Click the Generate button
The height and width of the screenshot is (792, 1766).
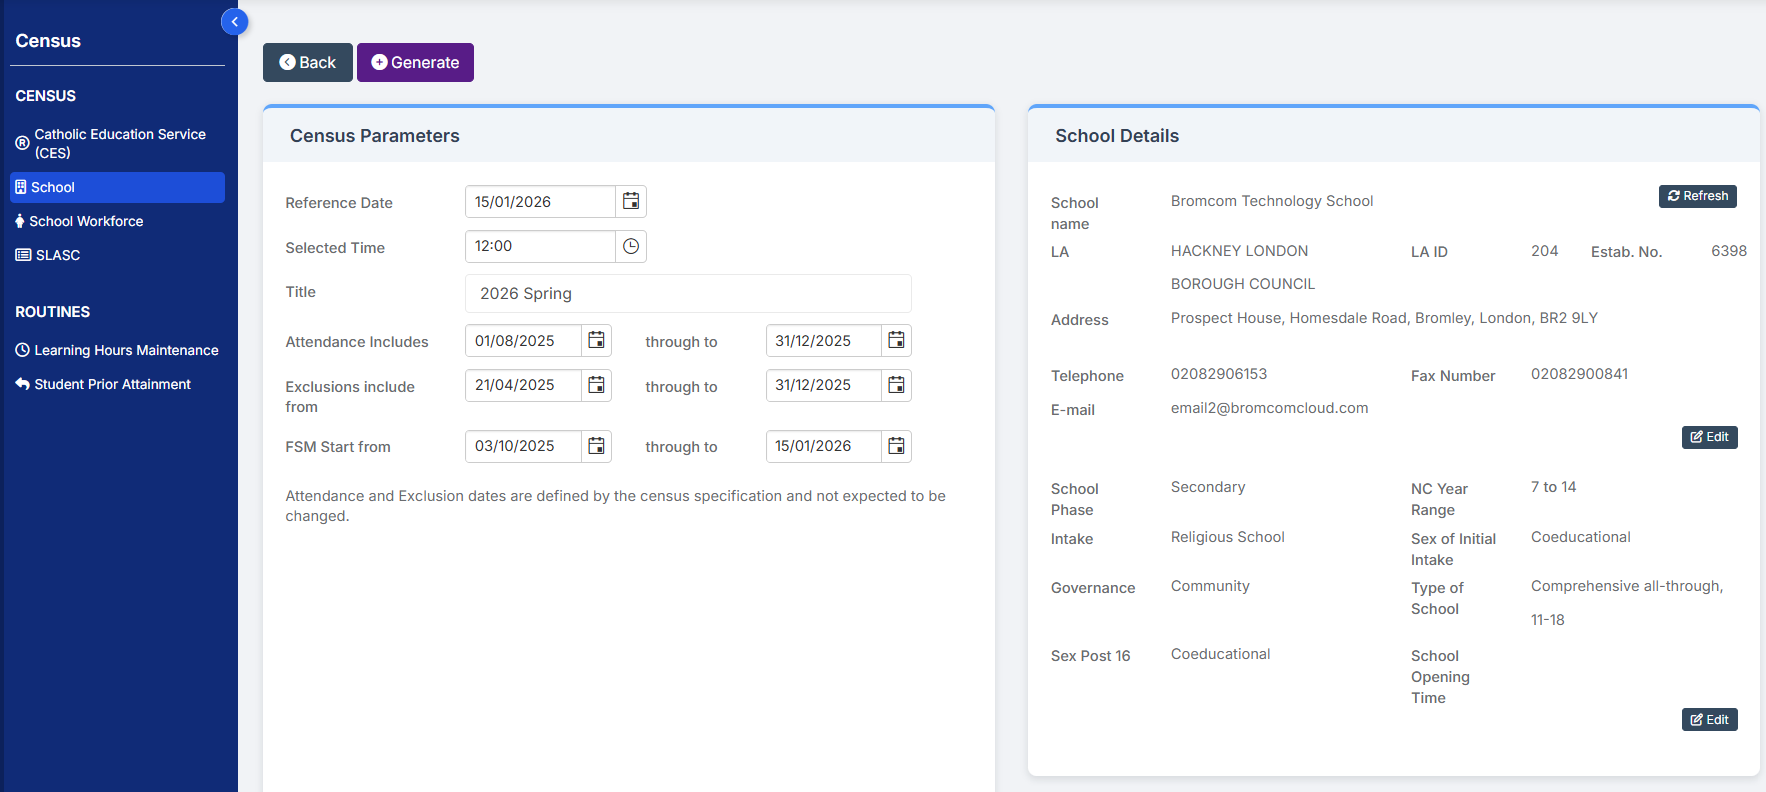[415, 62]
